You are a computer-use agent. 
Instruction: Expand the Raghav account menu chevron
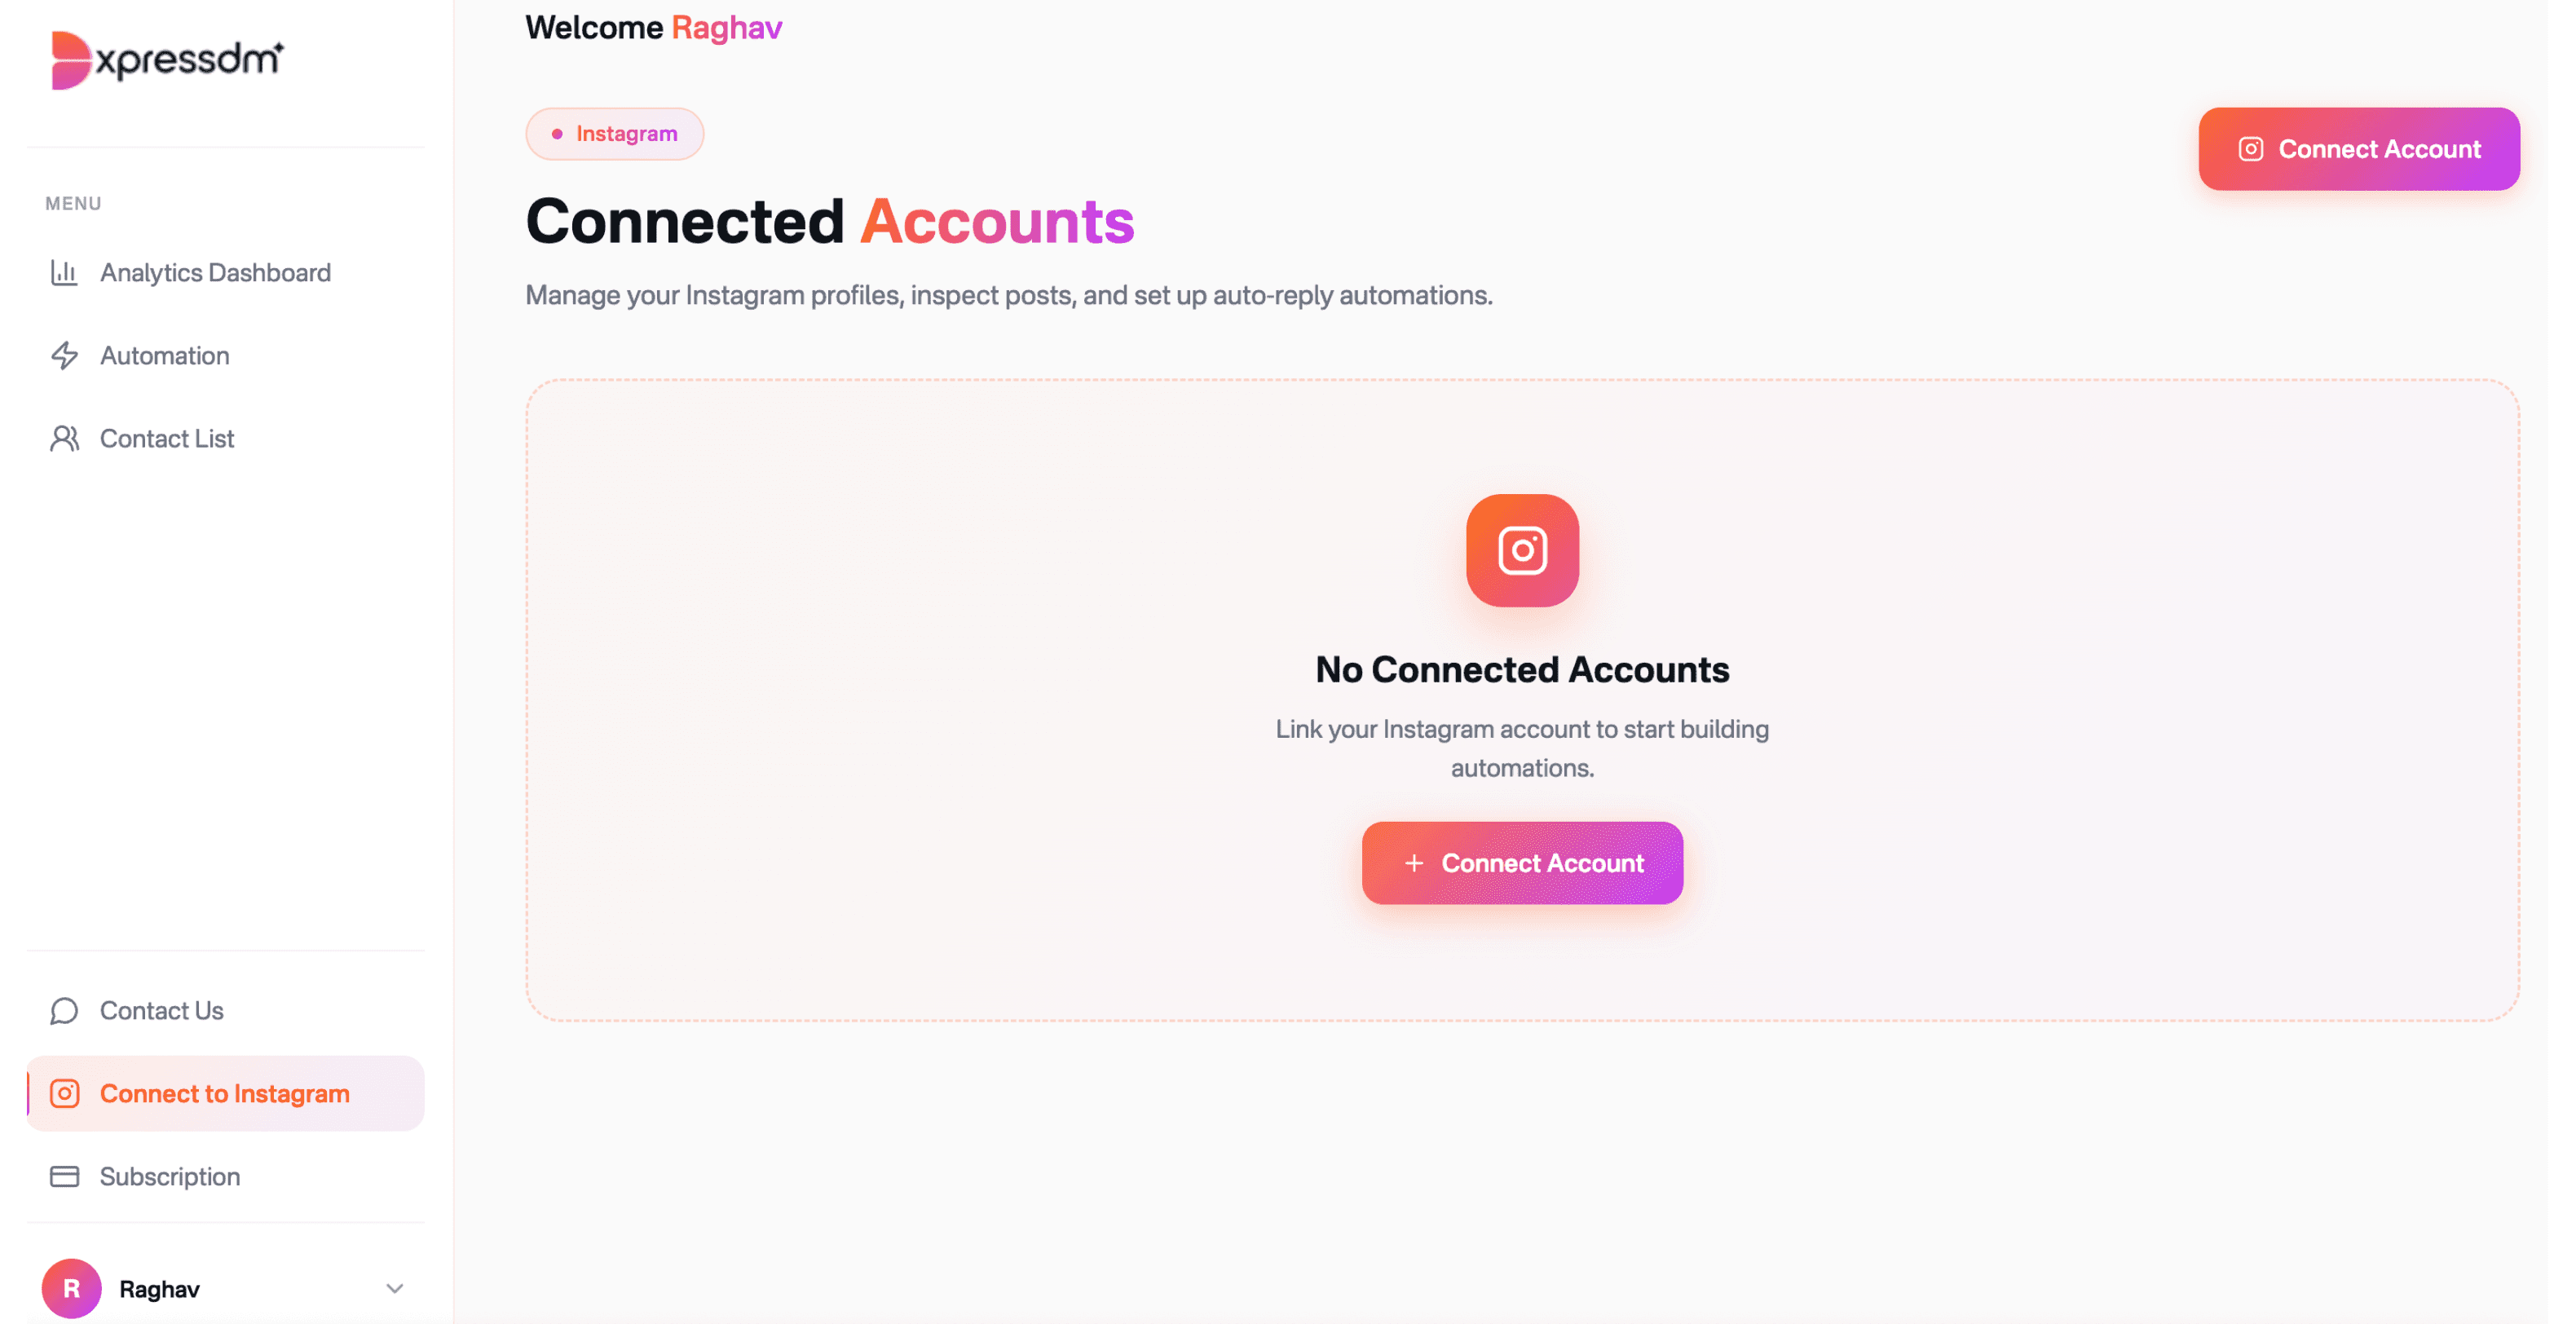(393, 1289)
